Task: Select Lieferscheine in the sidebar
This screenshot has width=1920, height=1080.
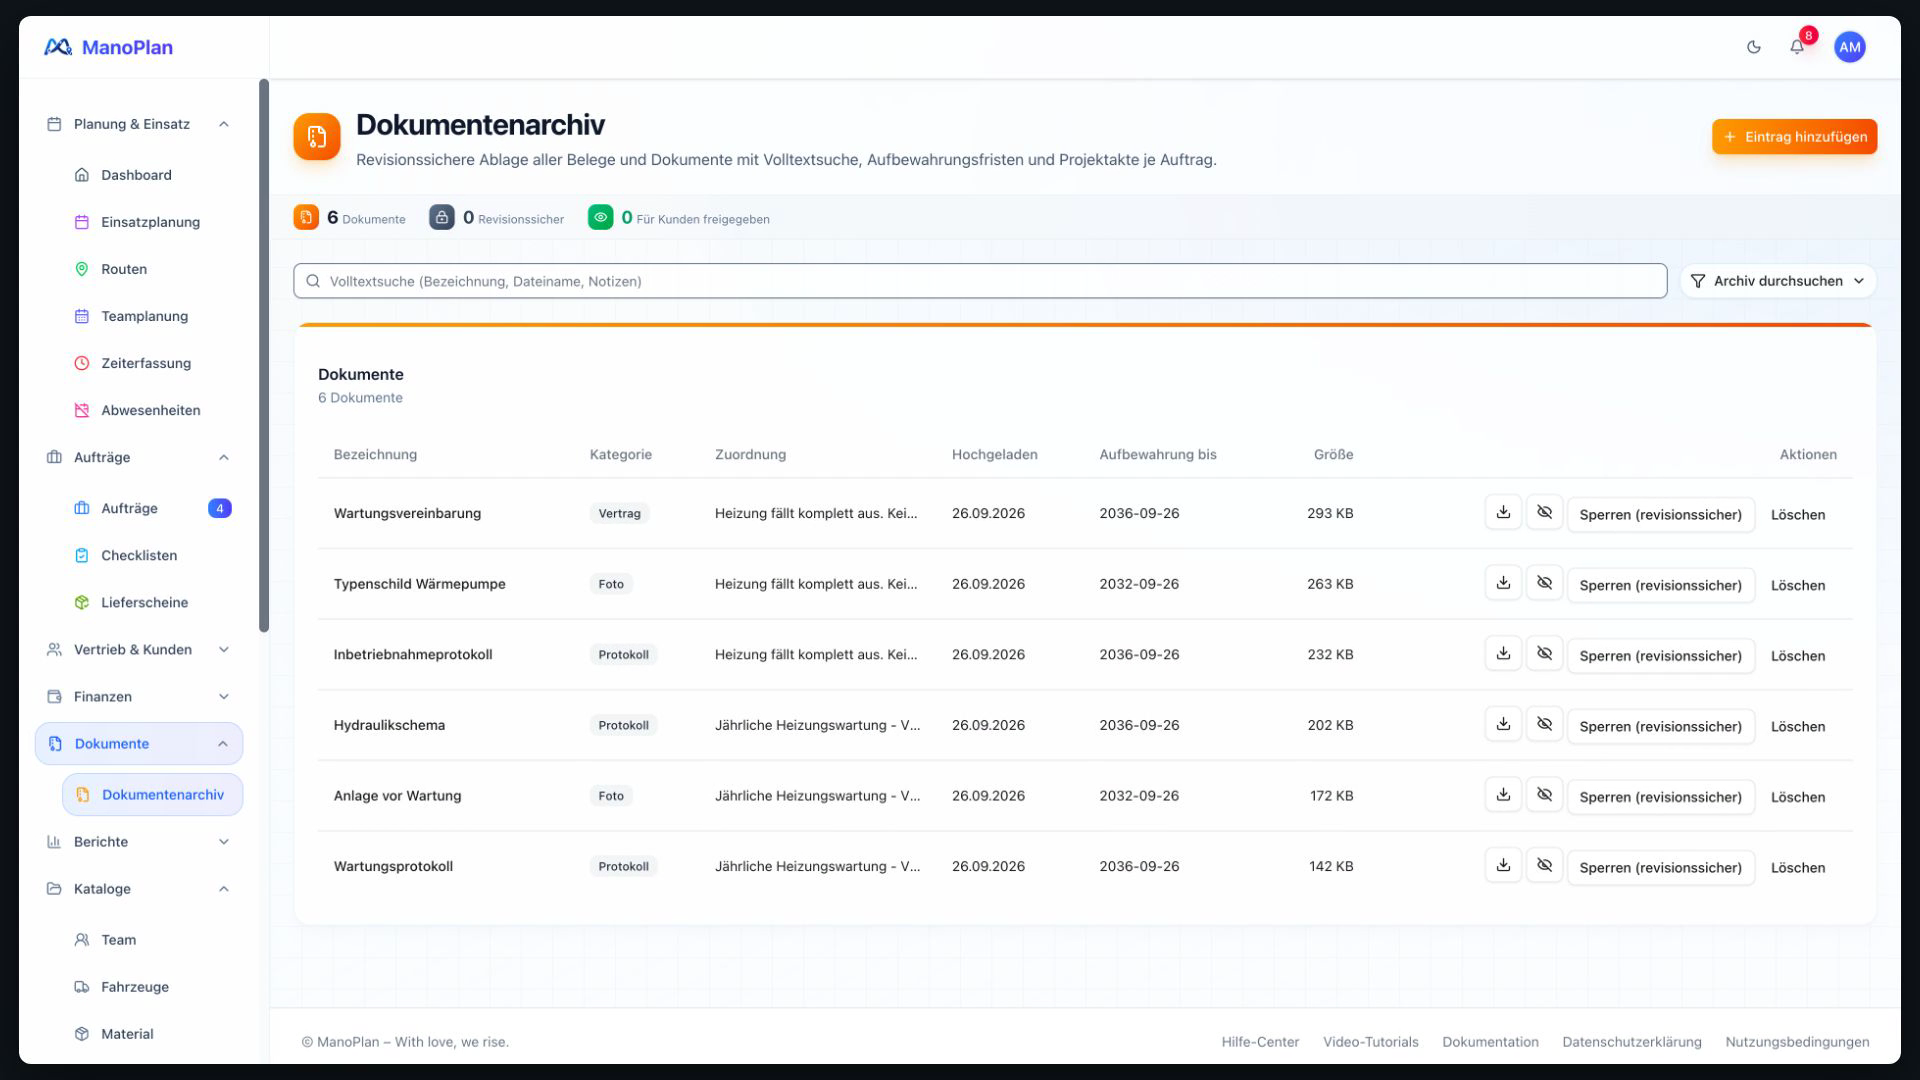Action: pos(152,602)
